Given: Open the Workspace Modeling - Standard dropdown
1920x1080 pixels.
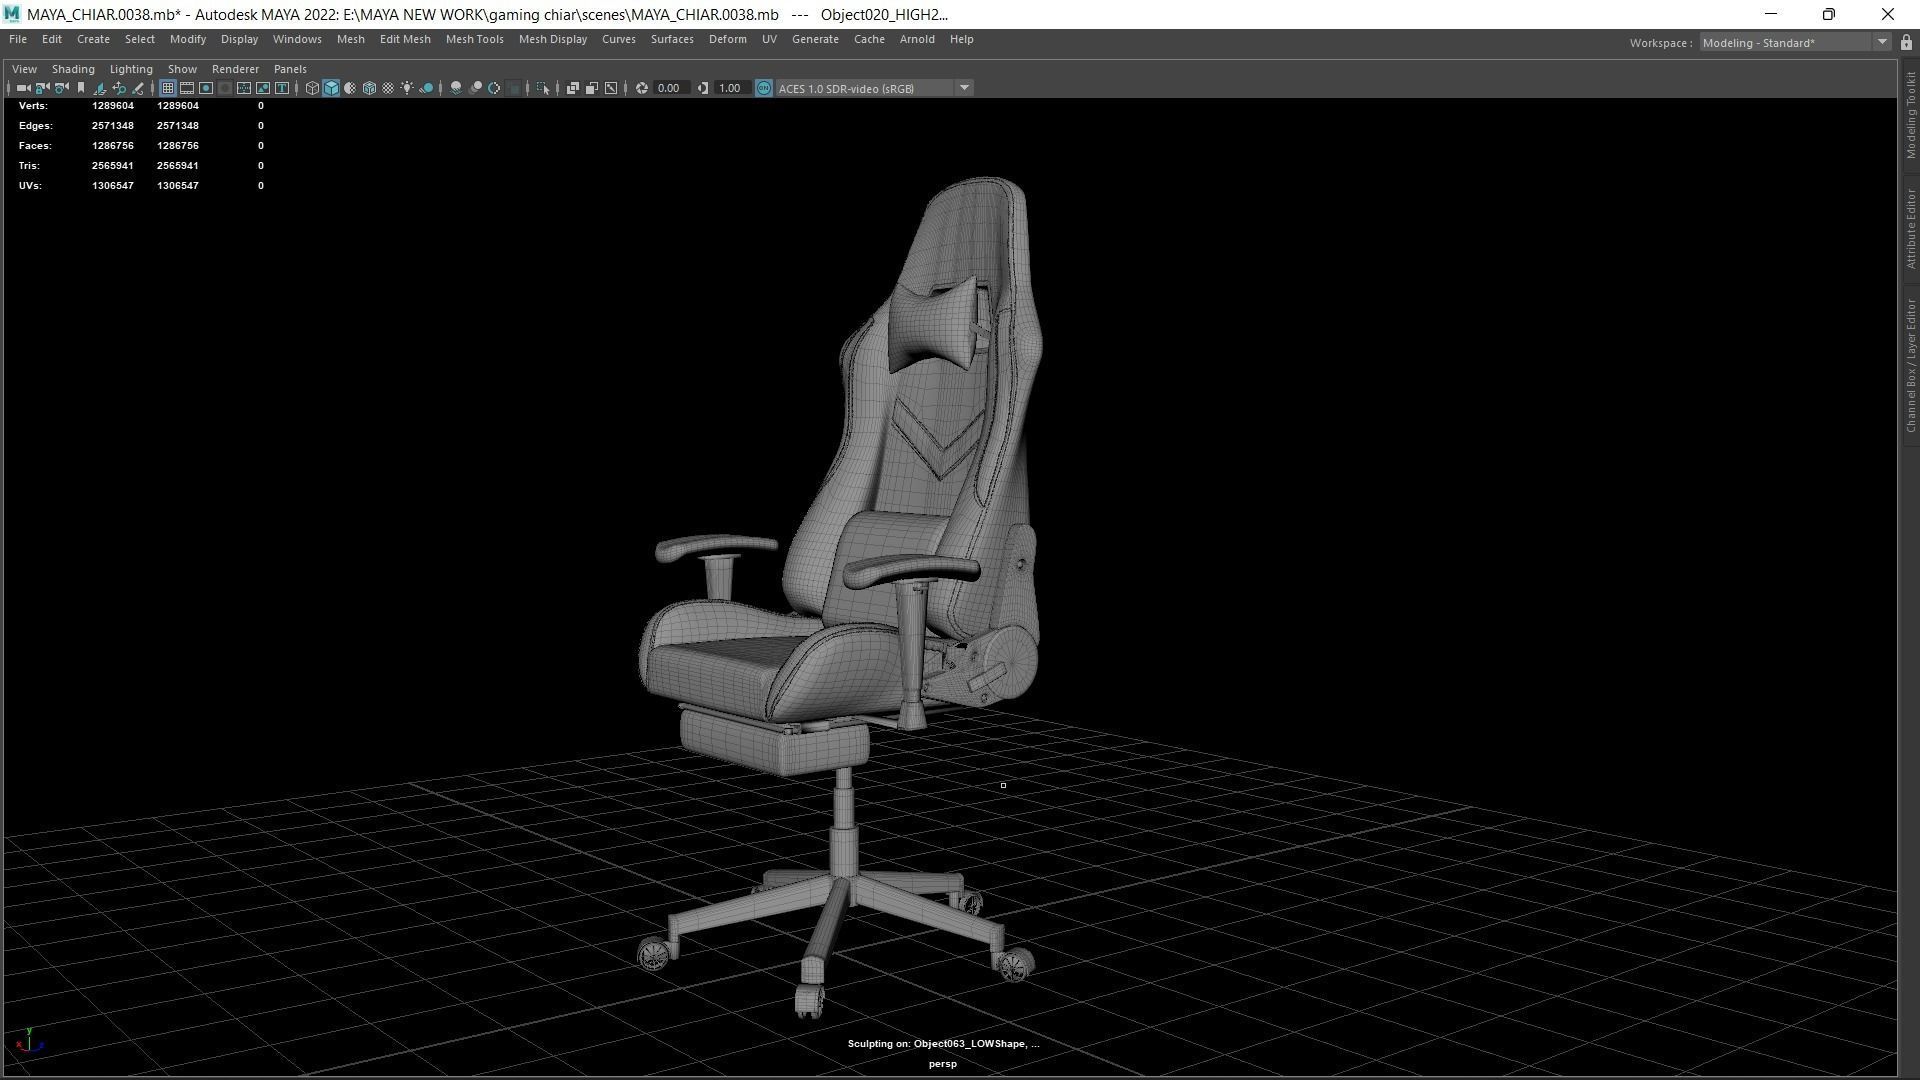Looking at the screenshot, I should tap(1794, 42).
